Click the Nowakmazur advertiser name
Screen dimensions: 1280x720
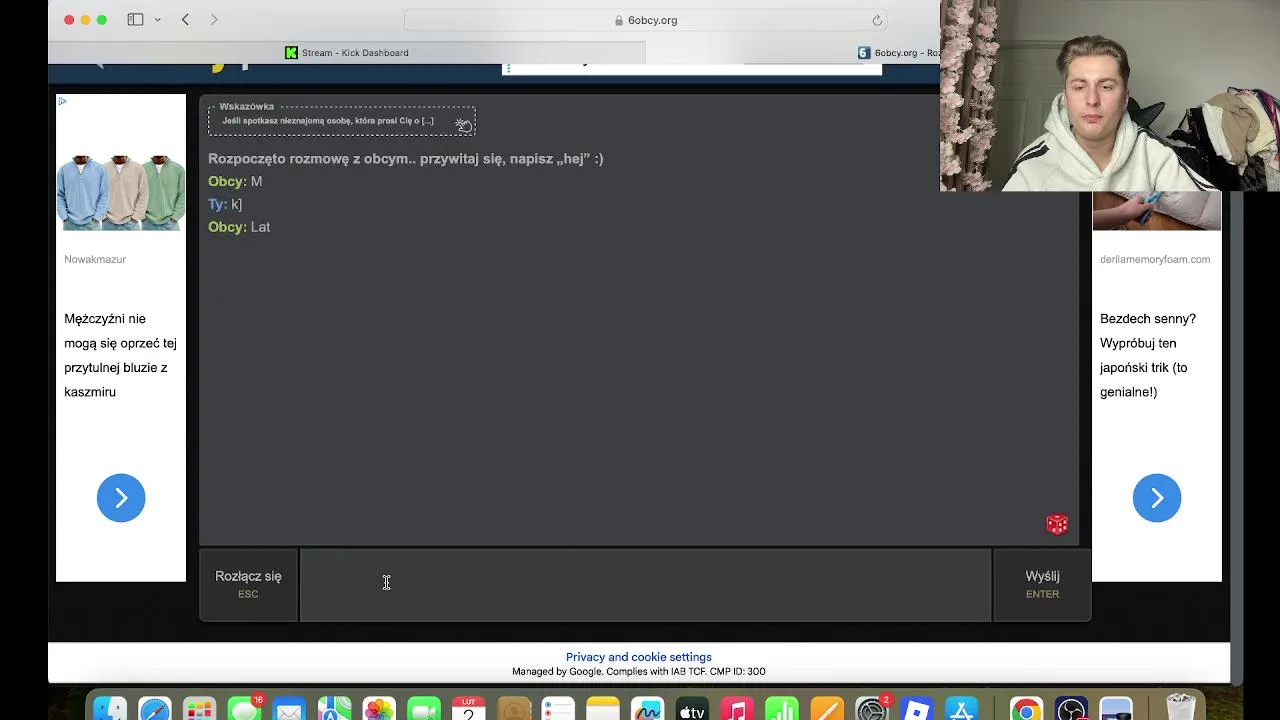pyautogui.click(x=95, y=259)
